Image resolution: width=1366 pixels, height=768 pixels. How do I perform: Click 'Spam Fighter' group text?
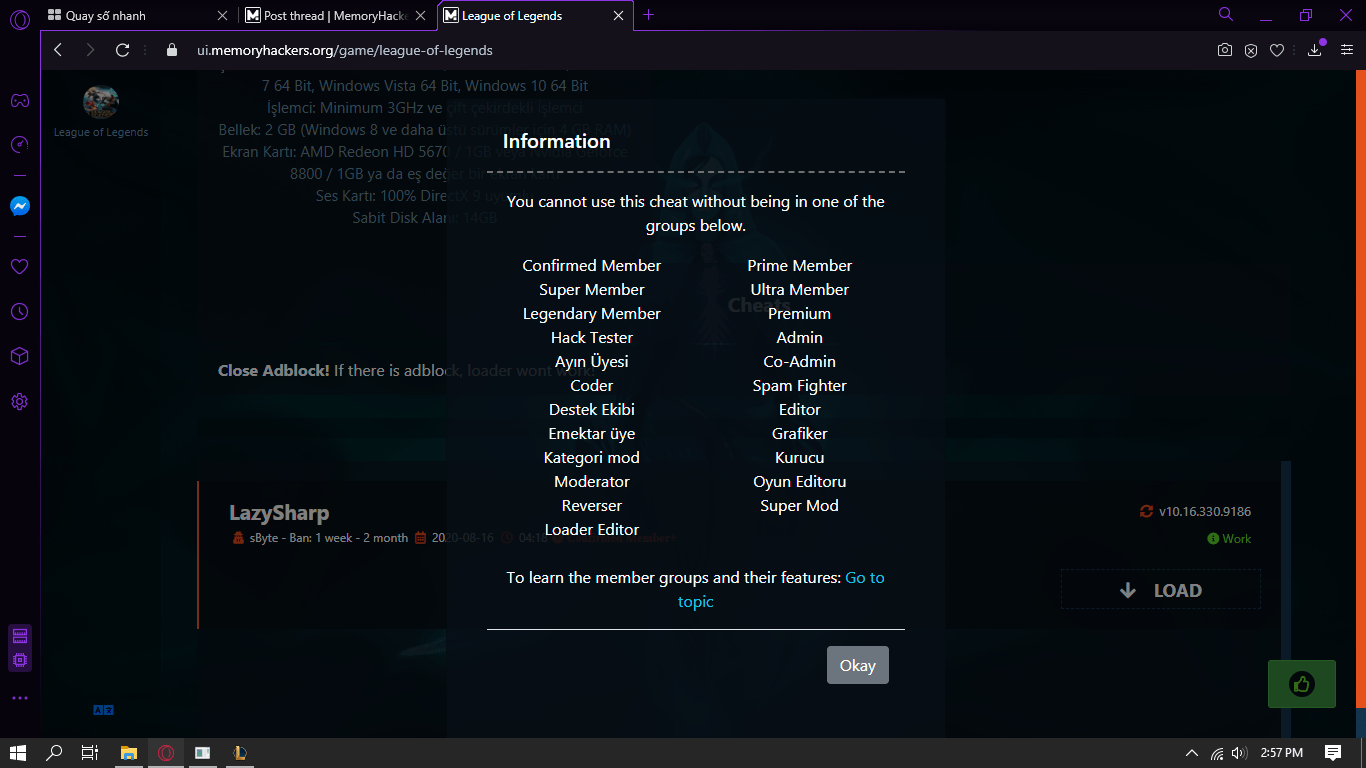(x=800, y=386)
